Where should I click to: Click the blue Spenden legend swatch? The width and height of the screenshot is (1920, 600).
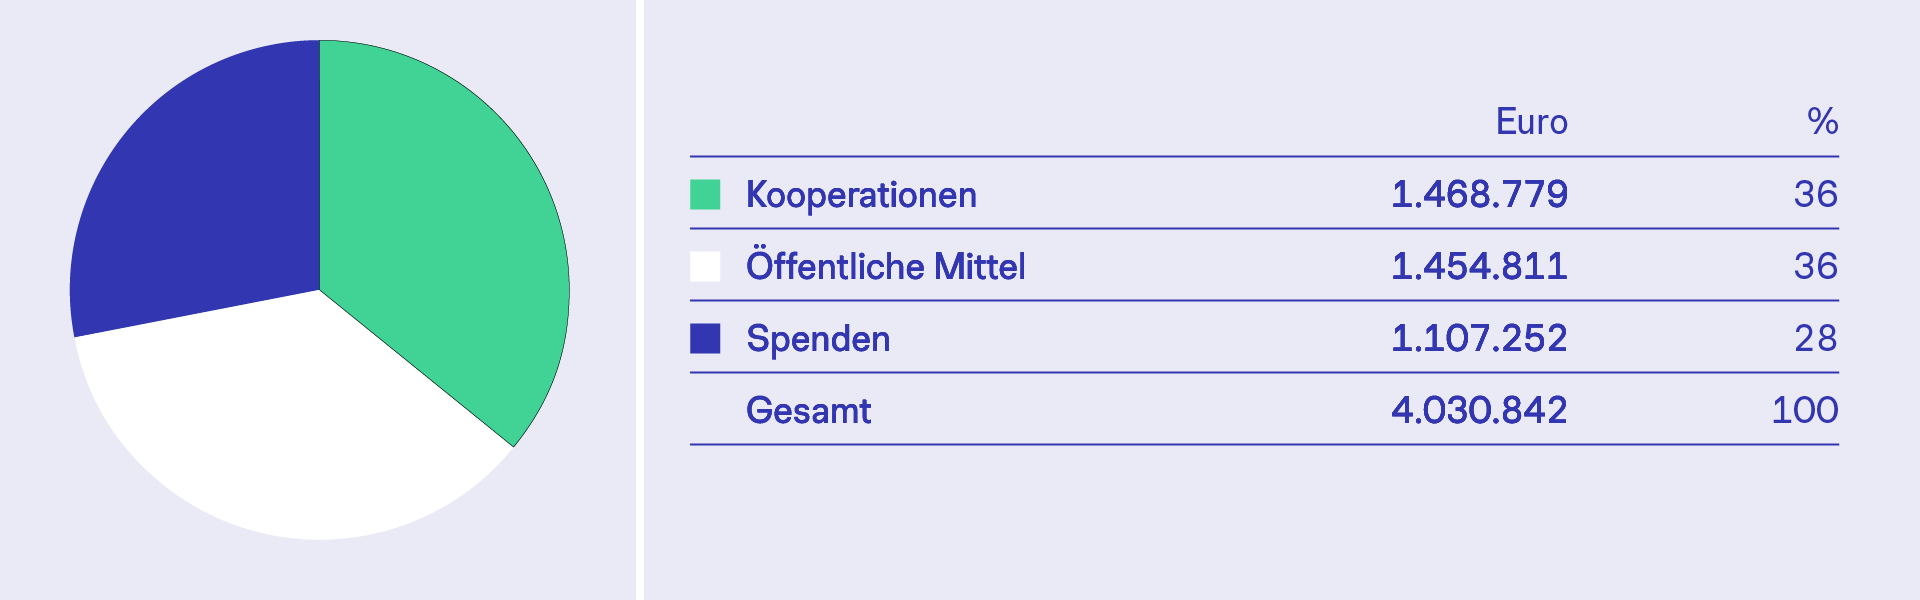pos(705,339)
